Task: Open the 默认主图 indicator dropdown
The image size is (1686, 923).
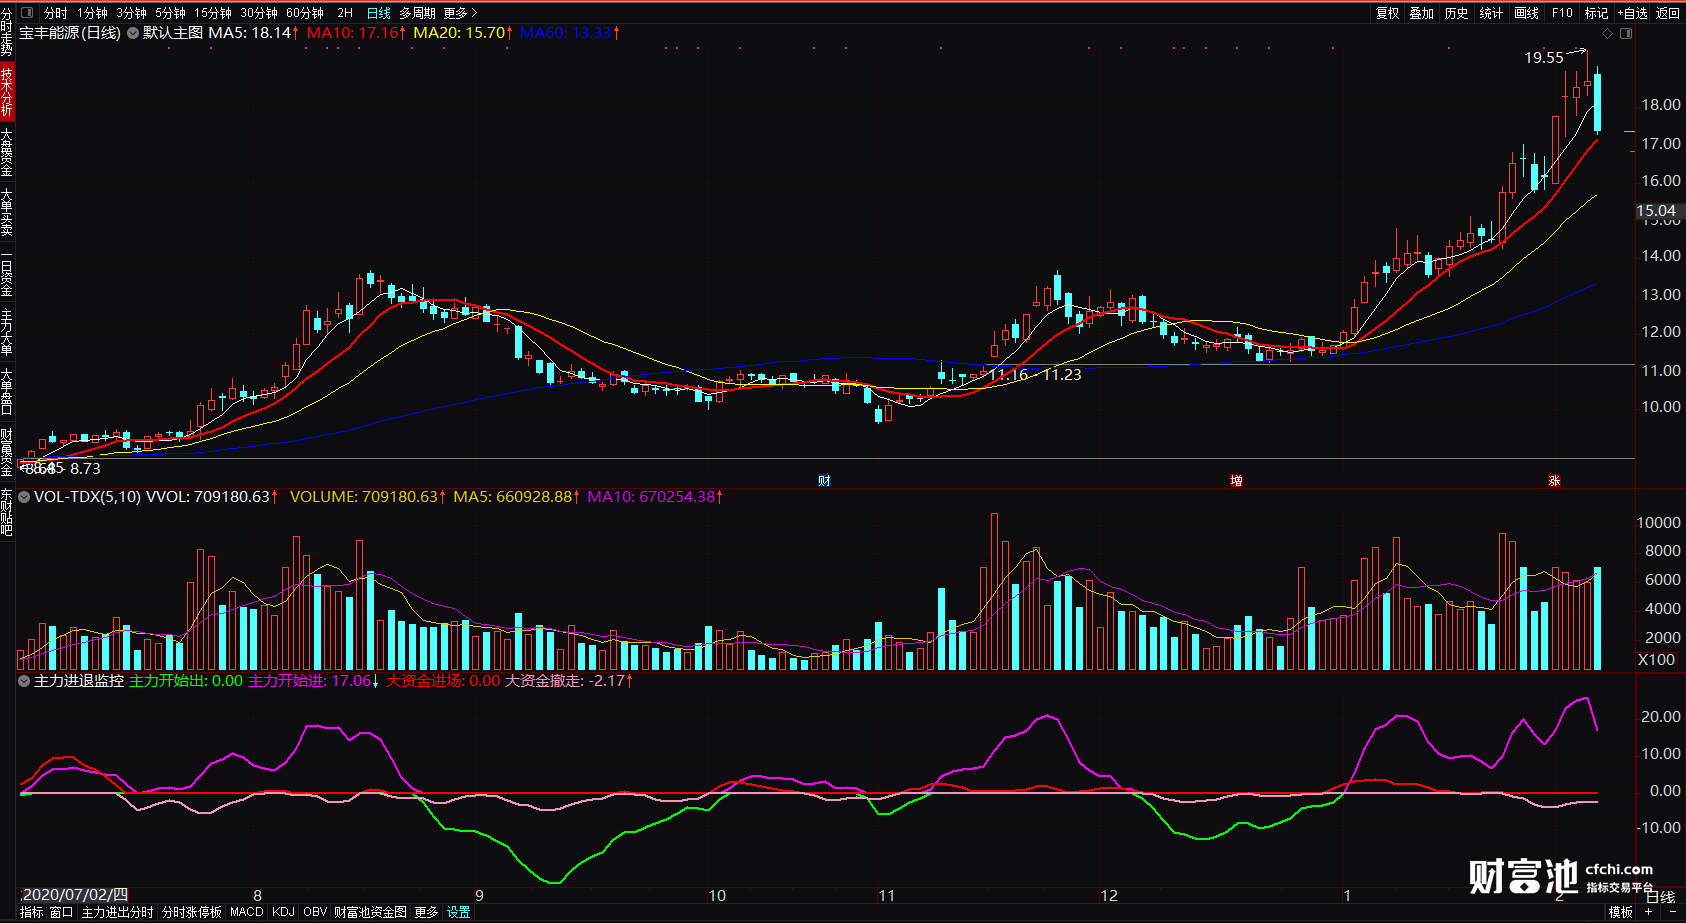Action: (x=132, y=33)
